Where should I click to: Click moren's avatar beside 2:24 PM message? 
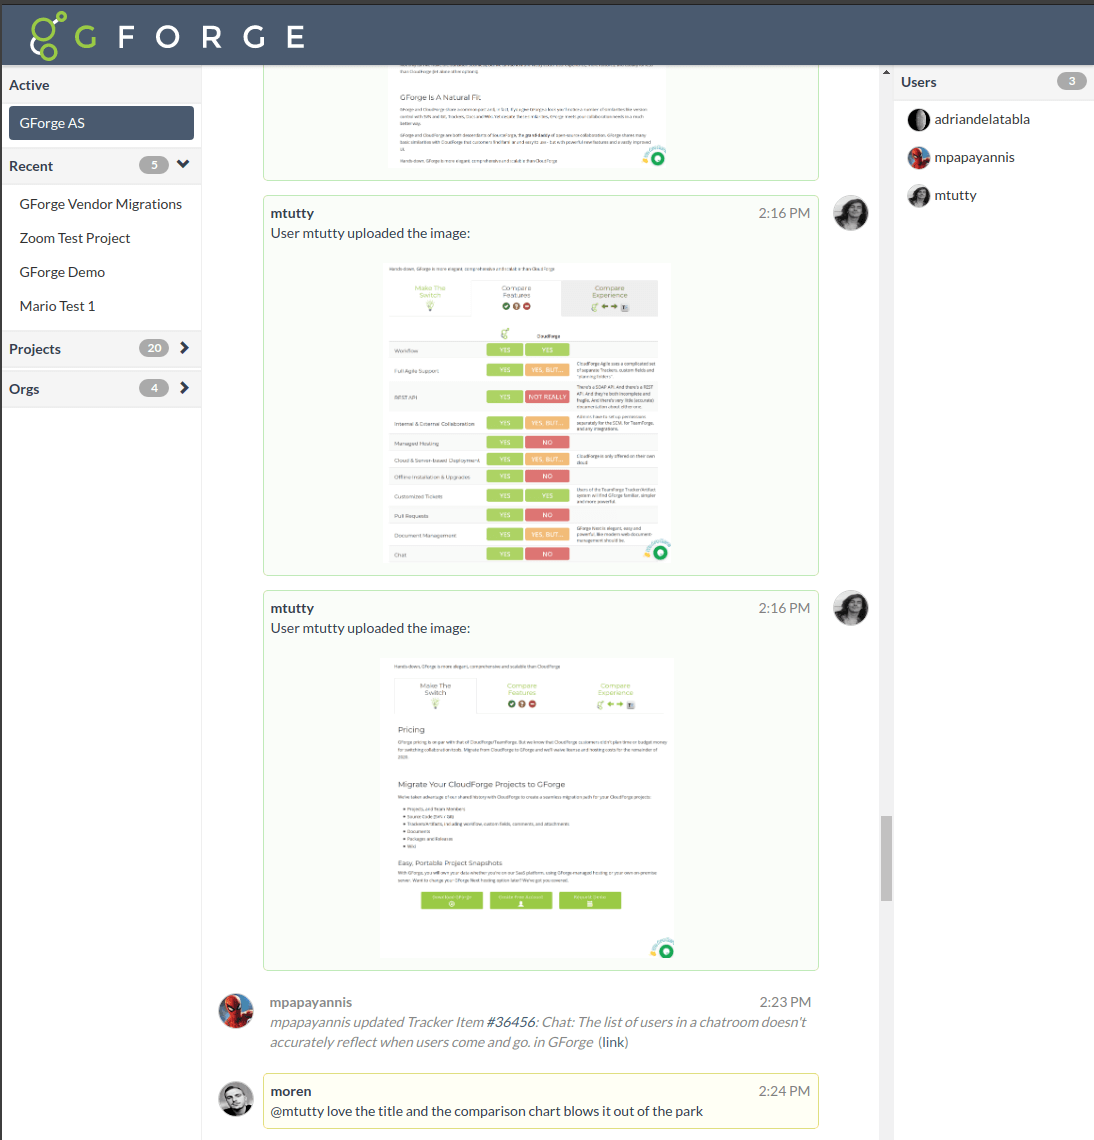click(x=236, y=1099)
